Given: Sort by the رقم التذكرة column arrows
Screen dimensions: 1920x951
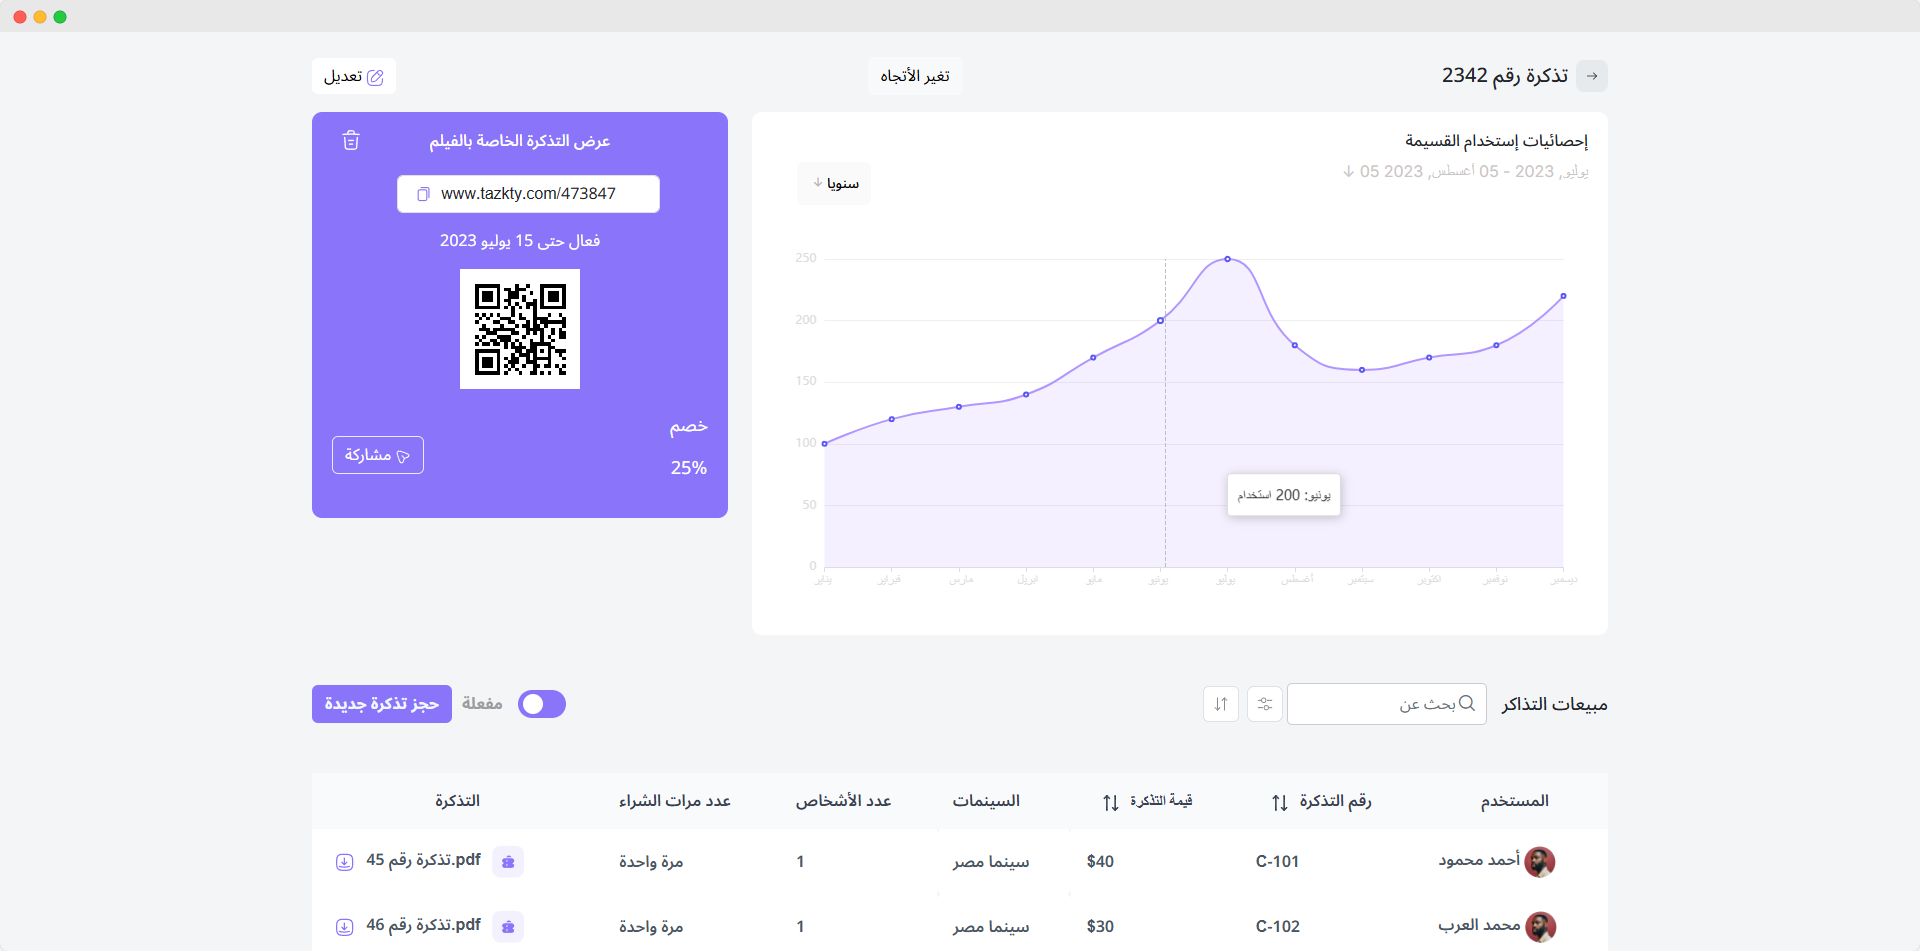Looking at the screenshot, I should (x=1279, y=802).
